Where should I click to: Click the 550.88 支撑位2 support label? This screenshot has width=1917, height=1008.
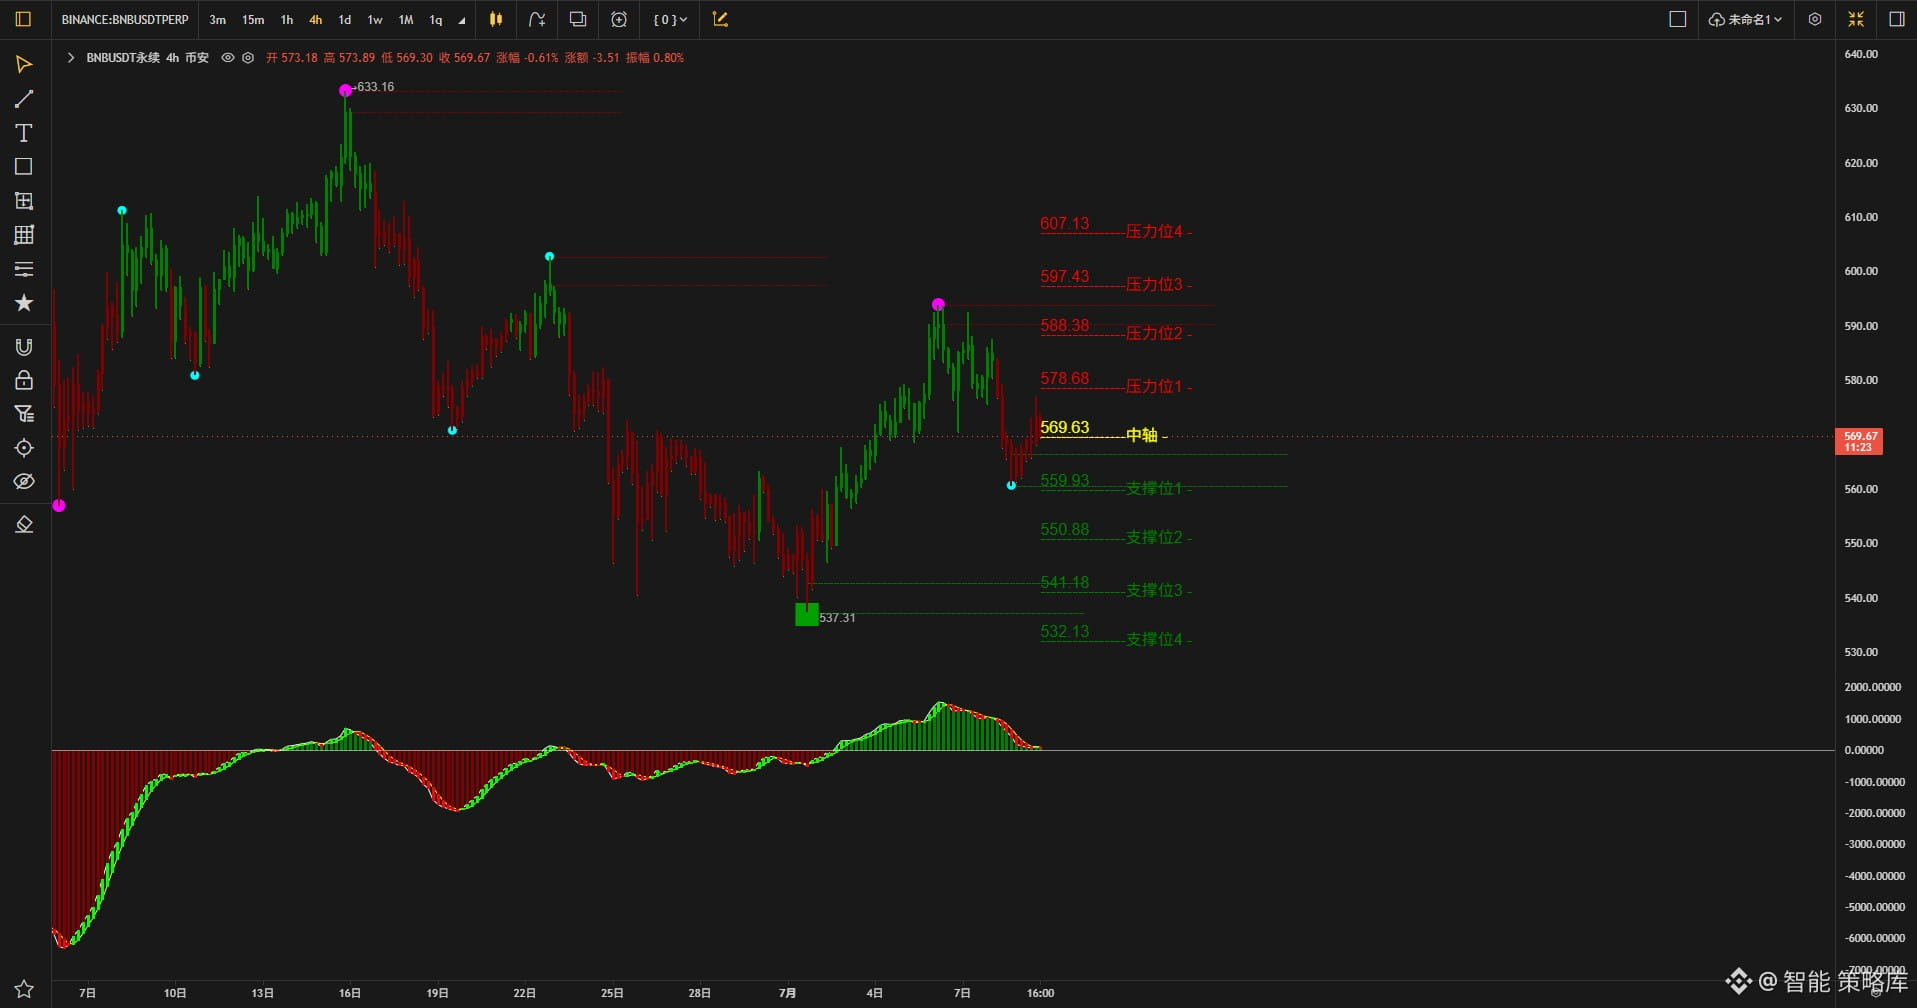[1115, 533]
